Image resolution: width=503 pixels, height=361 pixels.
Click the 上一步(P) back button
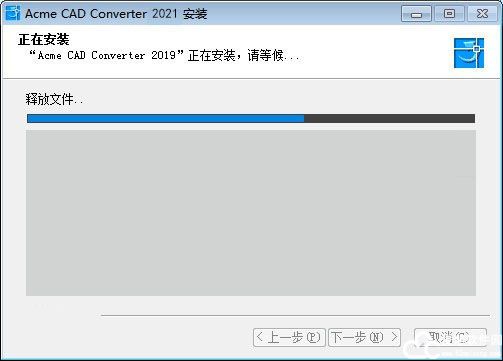point(289,337)
